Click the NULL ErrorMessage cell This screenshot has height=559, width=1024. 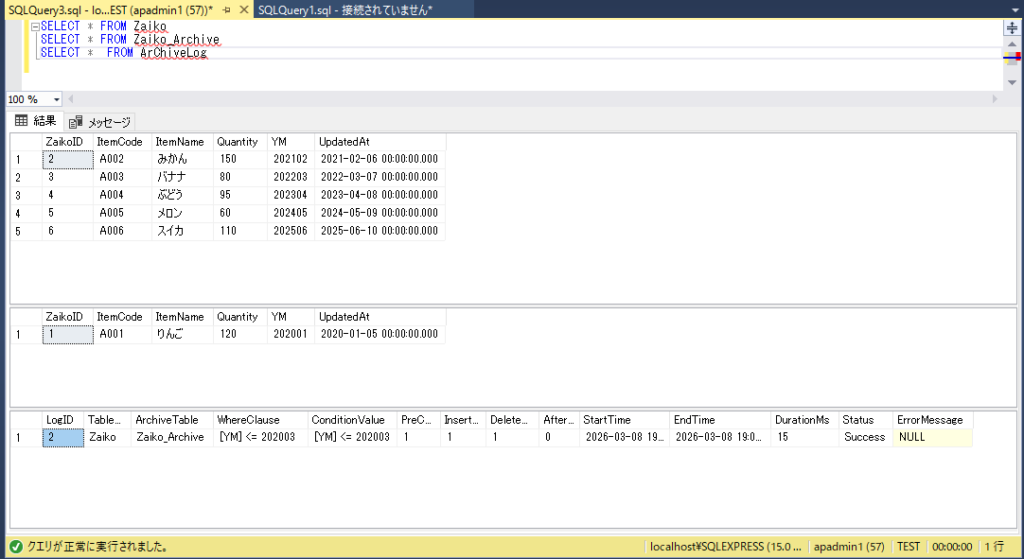(912, 437)
